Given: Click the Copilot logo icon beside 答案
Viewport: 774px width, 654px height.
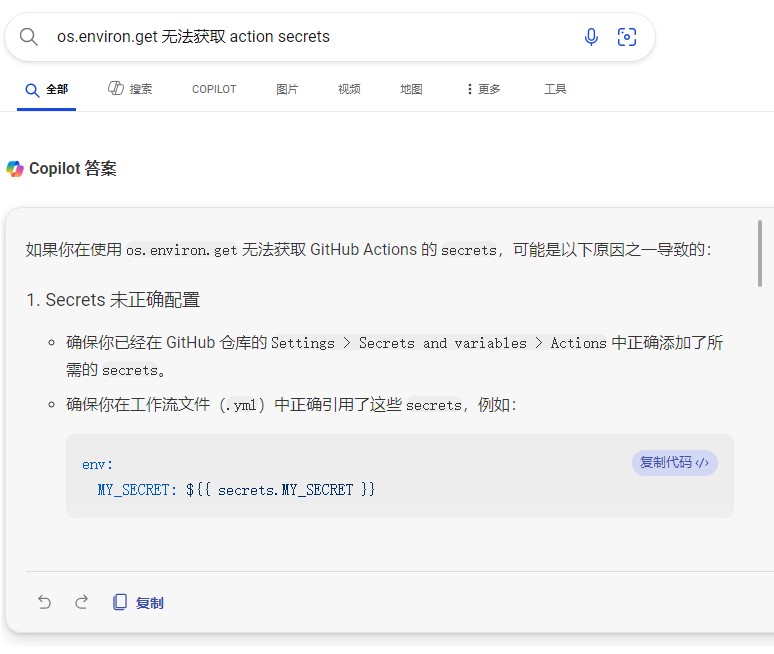Looking at the screenshot, I should (x=15, y=169).
